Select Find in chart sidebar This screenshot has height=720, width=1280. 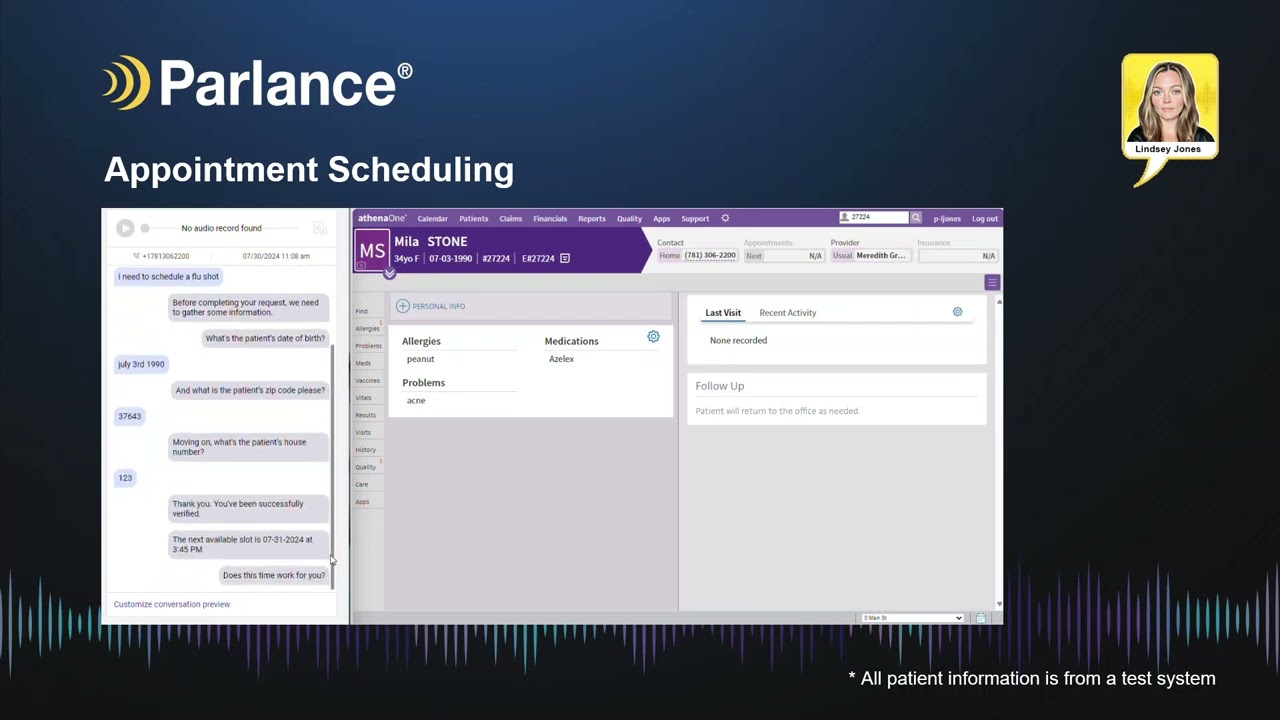(x=361, y=311)
